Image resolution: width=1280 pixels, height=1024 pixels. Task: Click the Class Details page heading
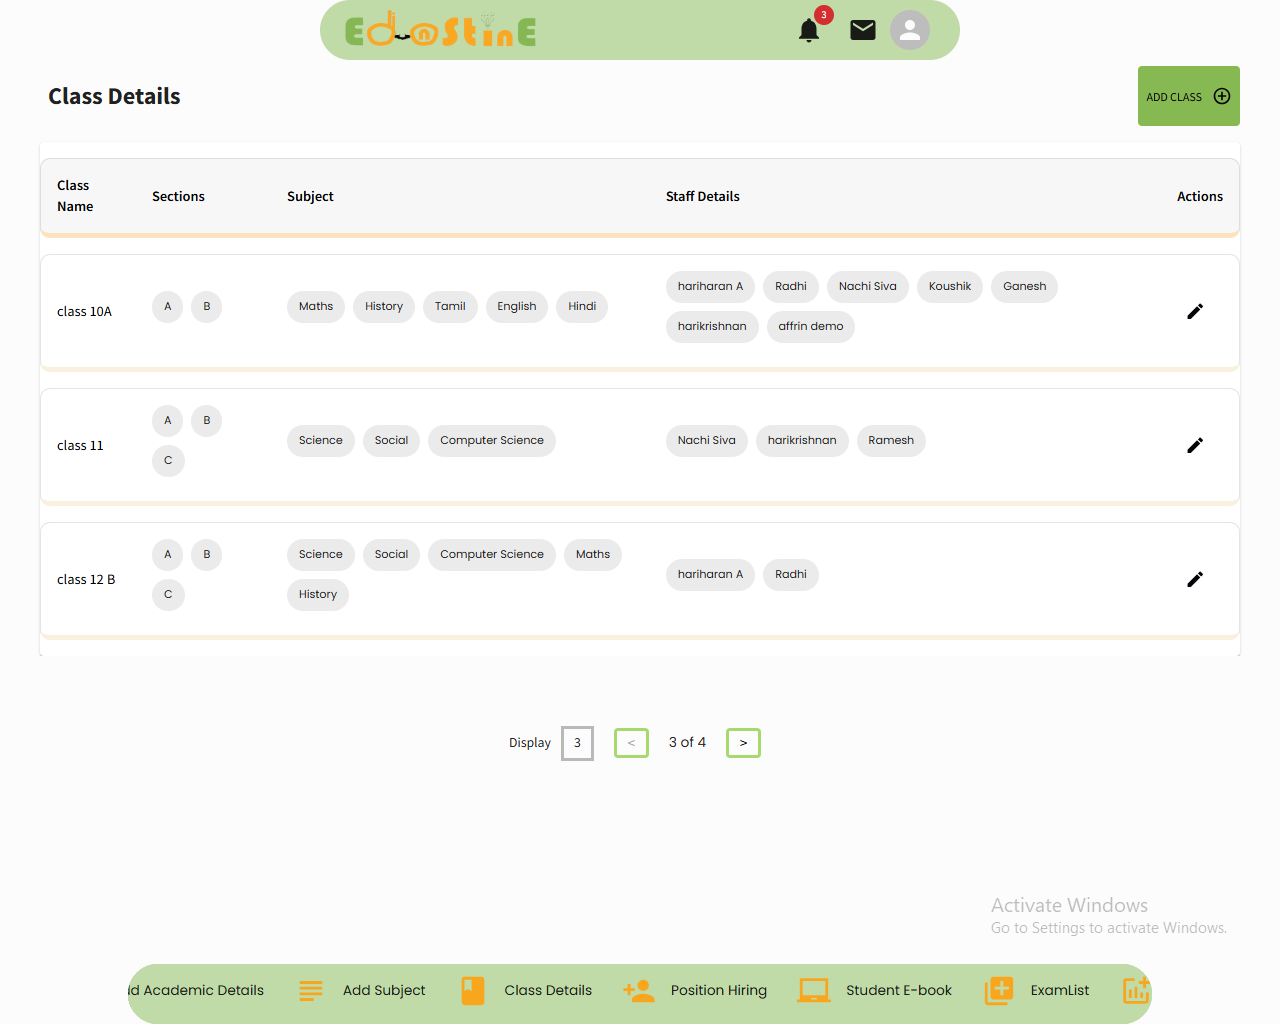tap(114, 96)
